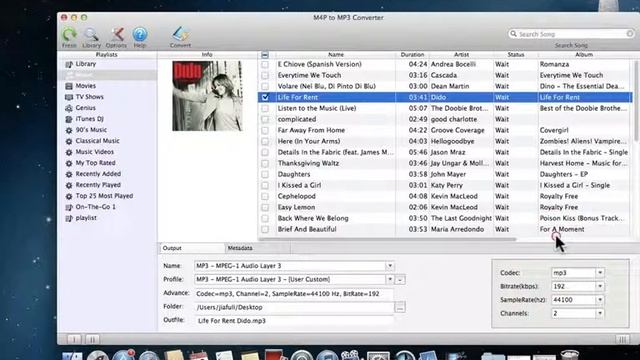Select the Easy Lemon song row

pos(445,207)
